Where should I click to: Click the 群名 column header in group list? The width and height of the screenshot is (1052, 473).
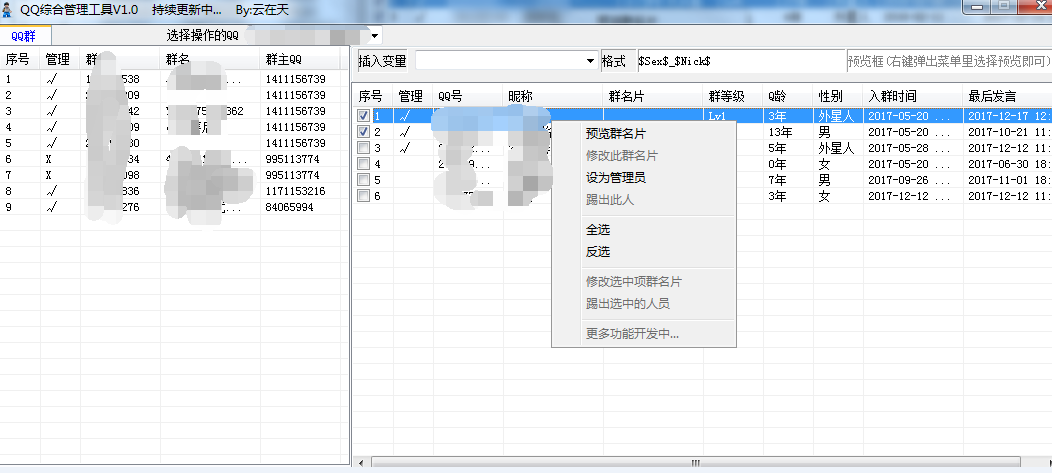click(x=210, y=60)
